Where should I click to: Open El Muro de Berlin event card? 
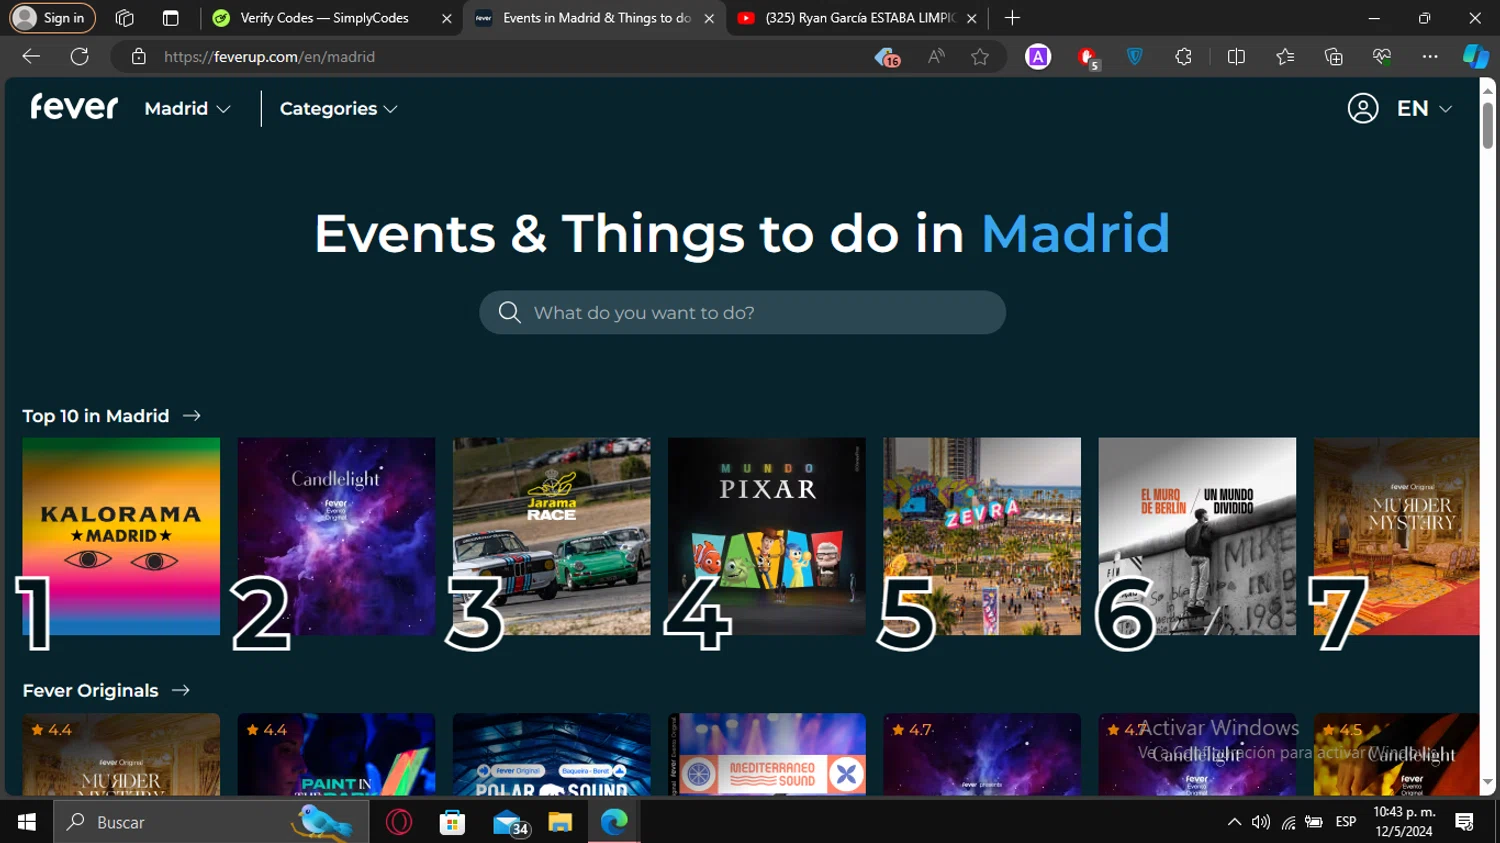pyautogui.click(x=1197, y=536)
